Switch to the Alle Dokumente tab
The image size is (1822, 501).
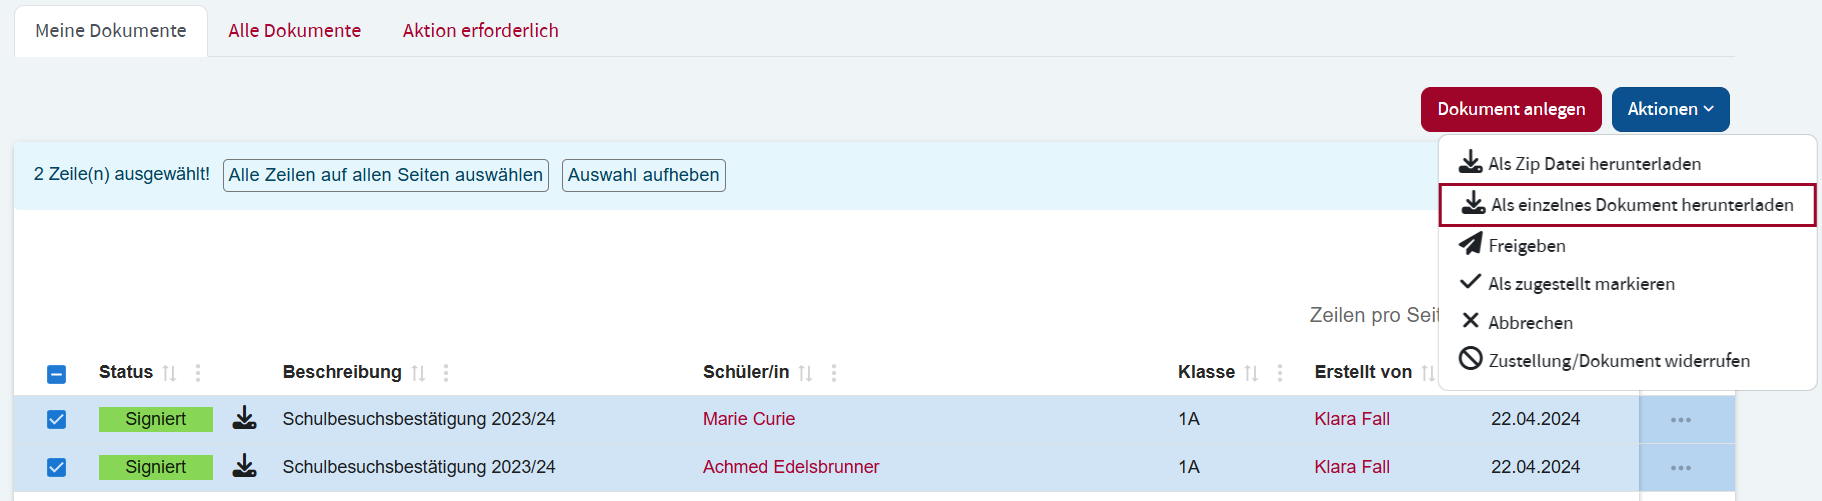point(294,31)
